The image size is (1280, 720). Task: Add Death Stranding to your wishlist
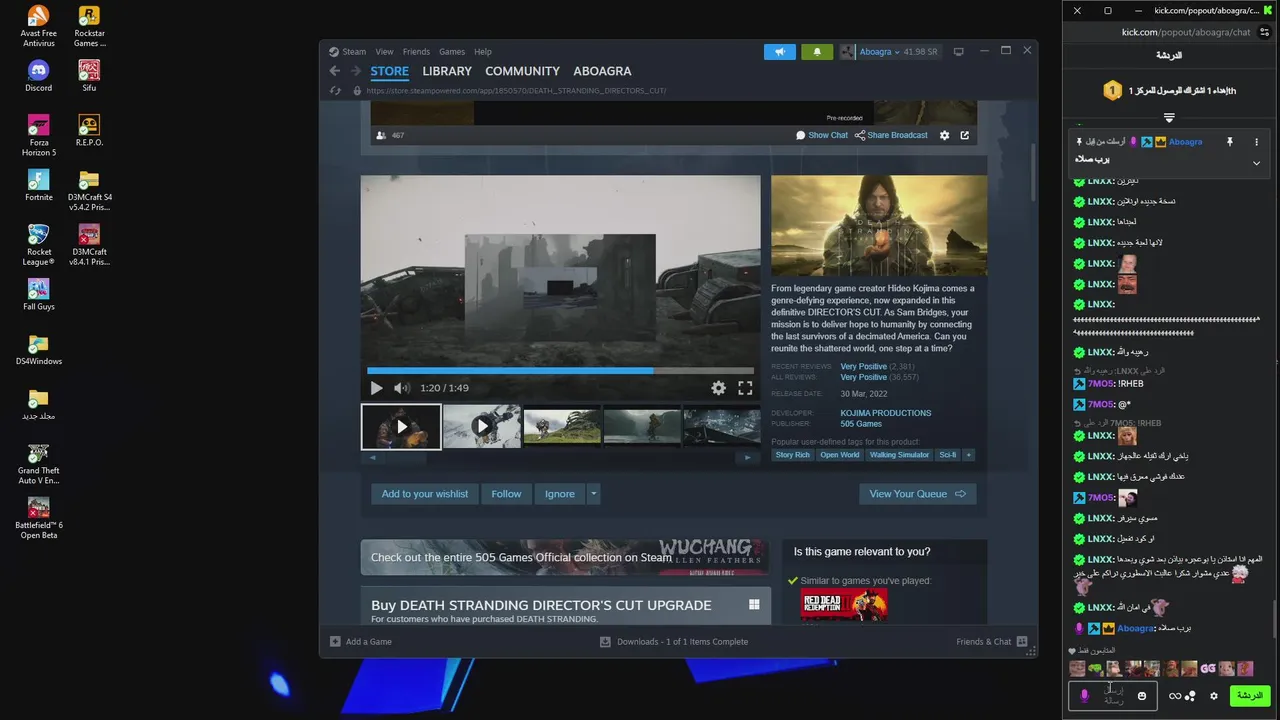[x=425, y=494]
